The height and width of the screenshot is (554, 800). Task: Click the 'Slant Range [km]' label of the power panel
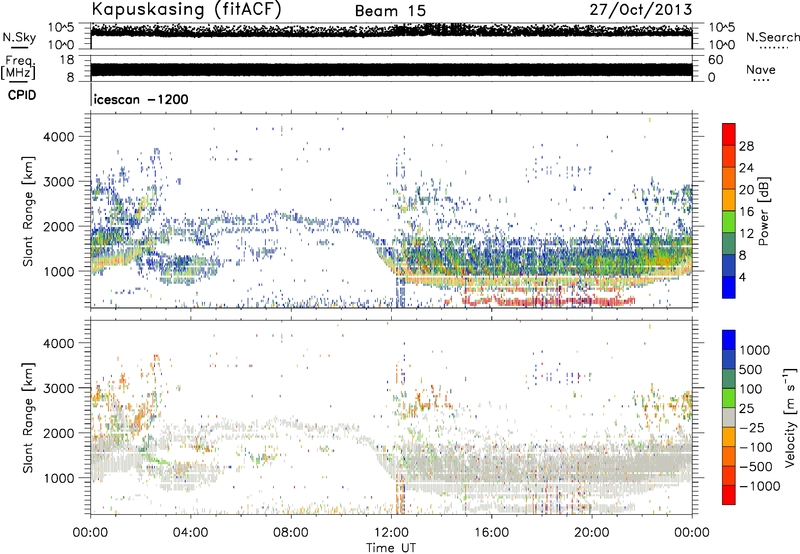28,211
